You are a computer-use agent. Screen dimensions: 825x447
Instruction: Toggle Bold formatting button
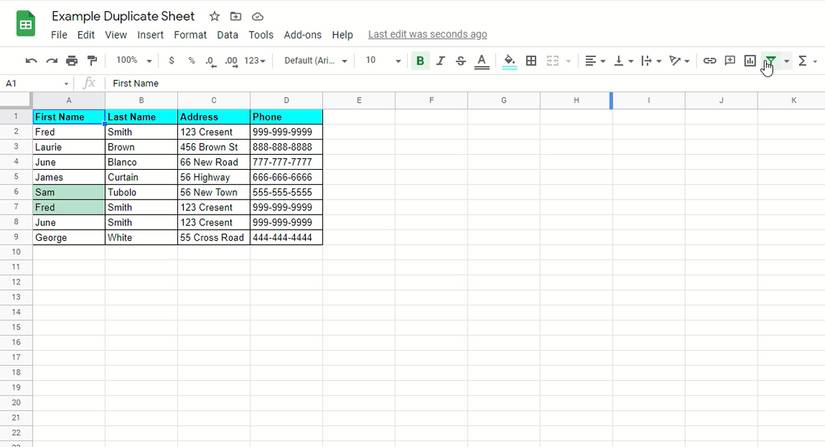click(420, 61)
